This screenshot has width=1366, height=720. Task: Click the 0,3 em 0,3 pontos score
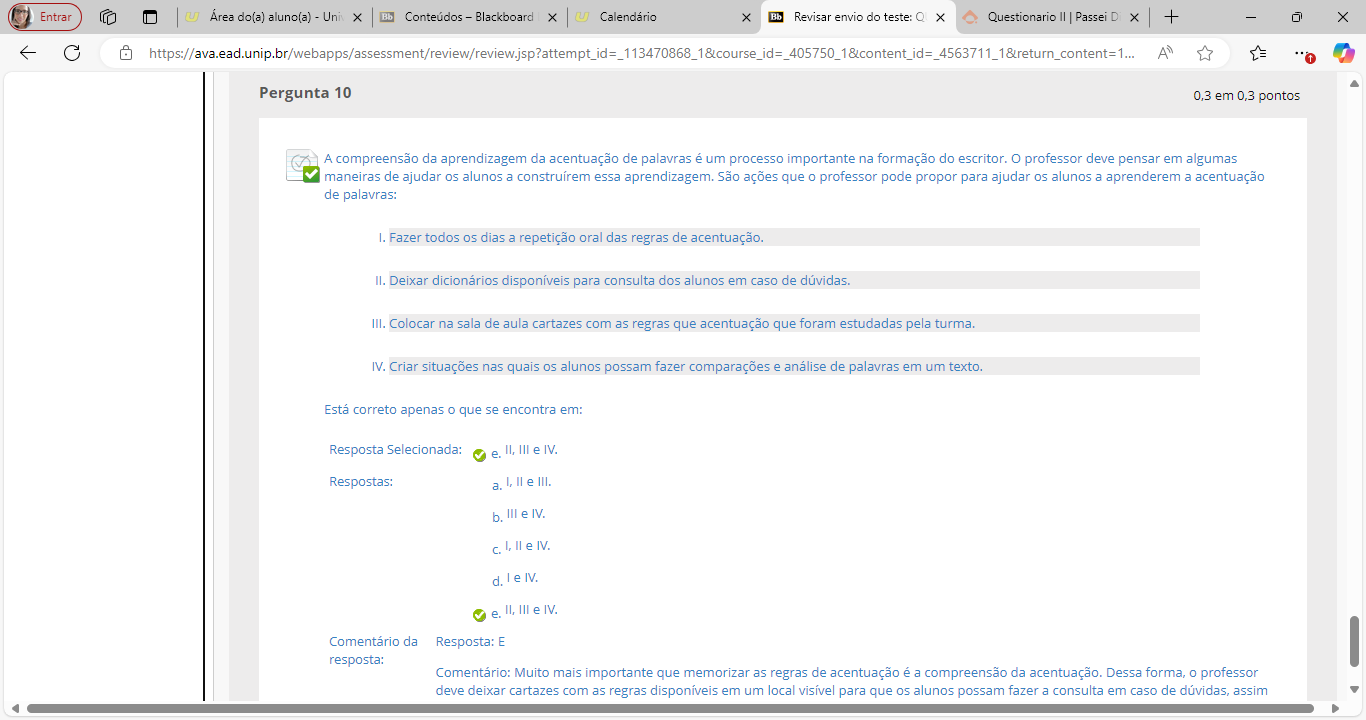(1246, 96)
